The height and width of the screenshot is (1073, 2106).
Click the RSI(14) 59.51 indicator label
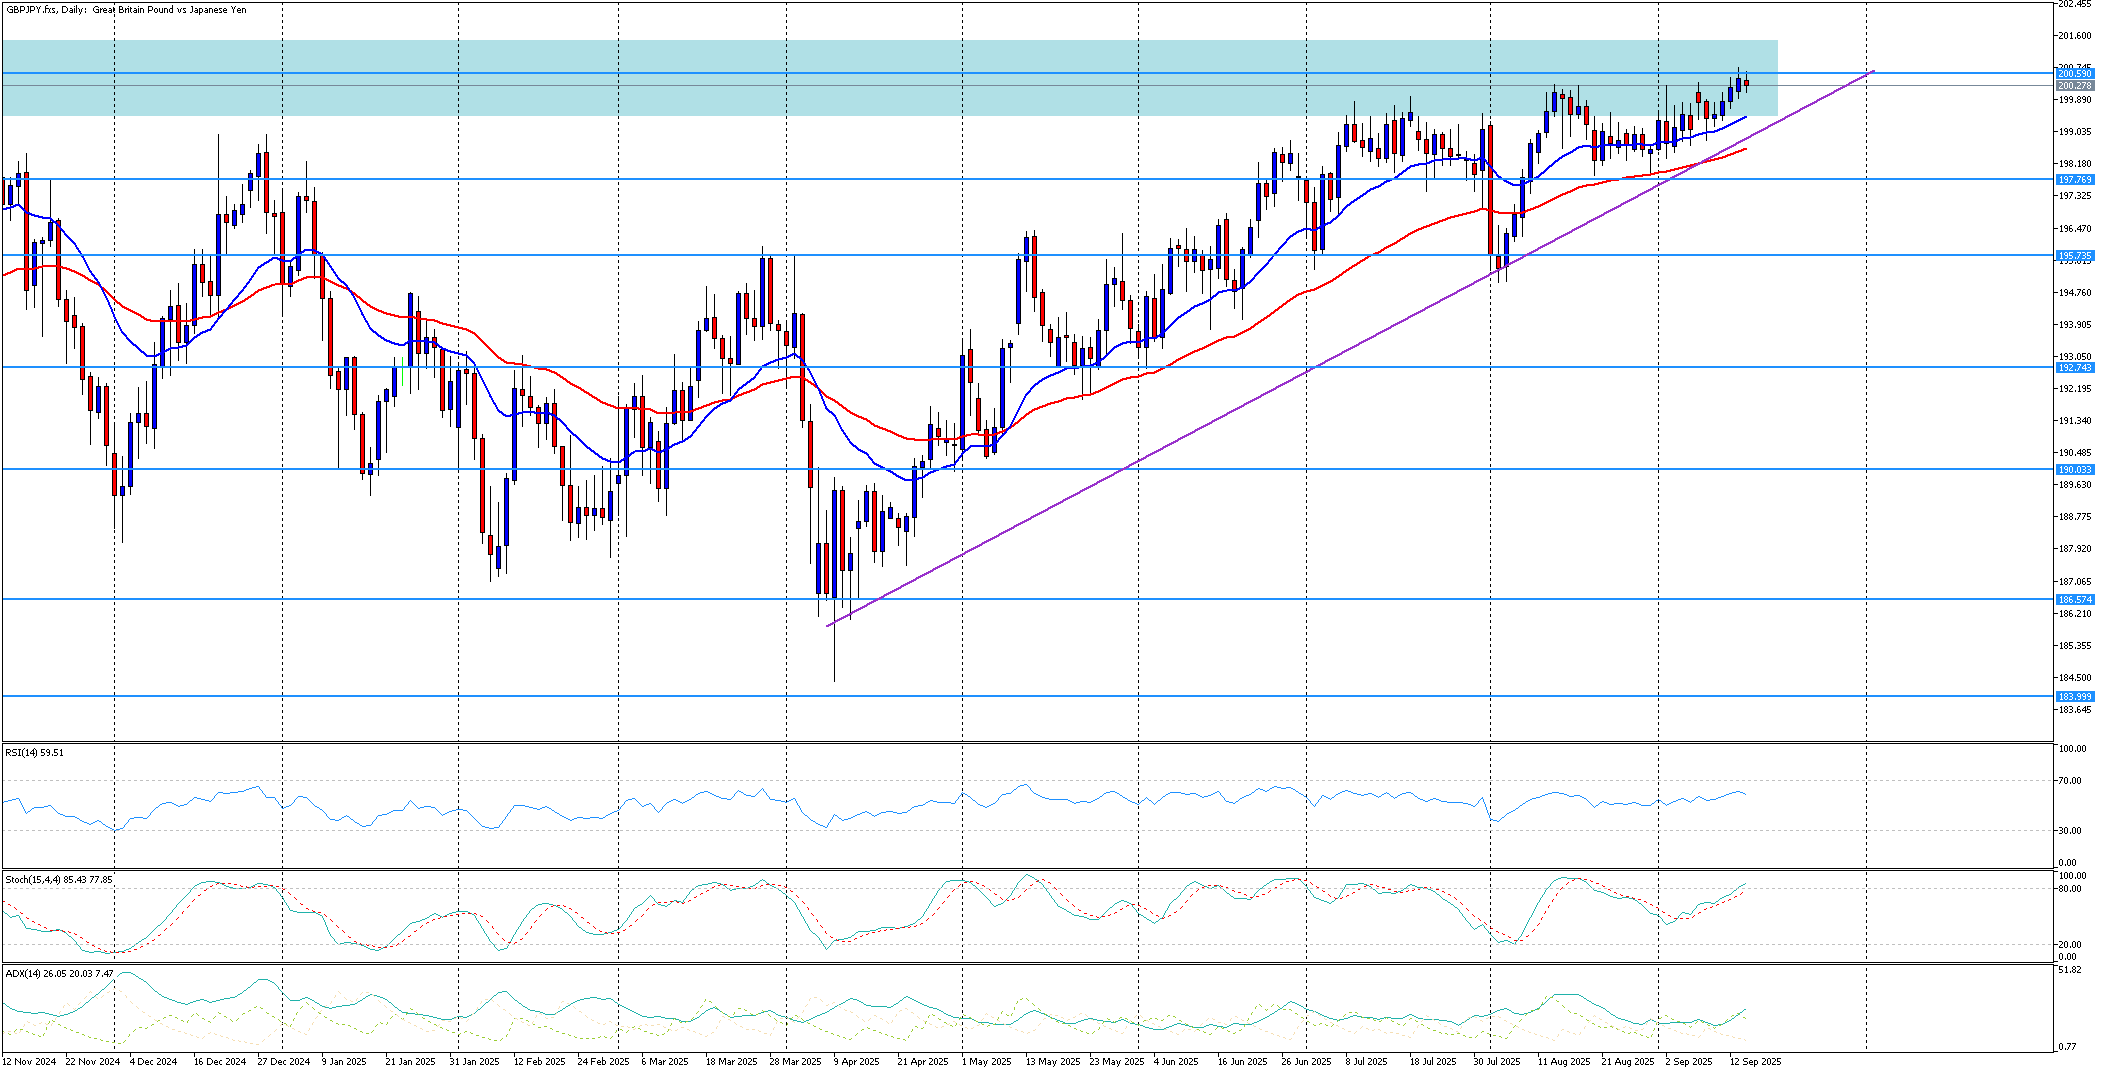pyautogui.click(x=35, y=752)
